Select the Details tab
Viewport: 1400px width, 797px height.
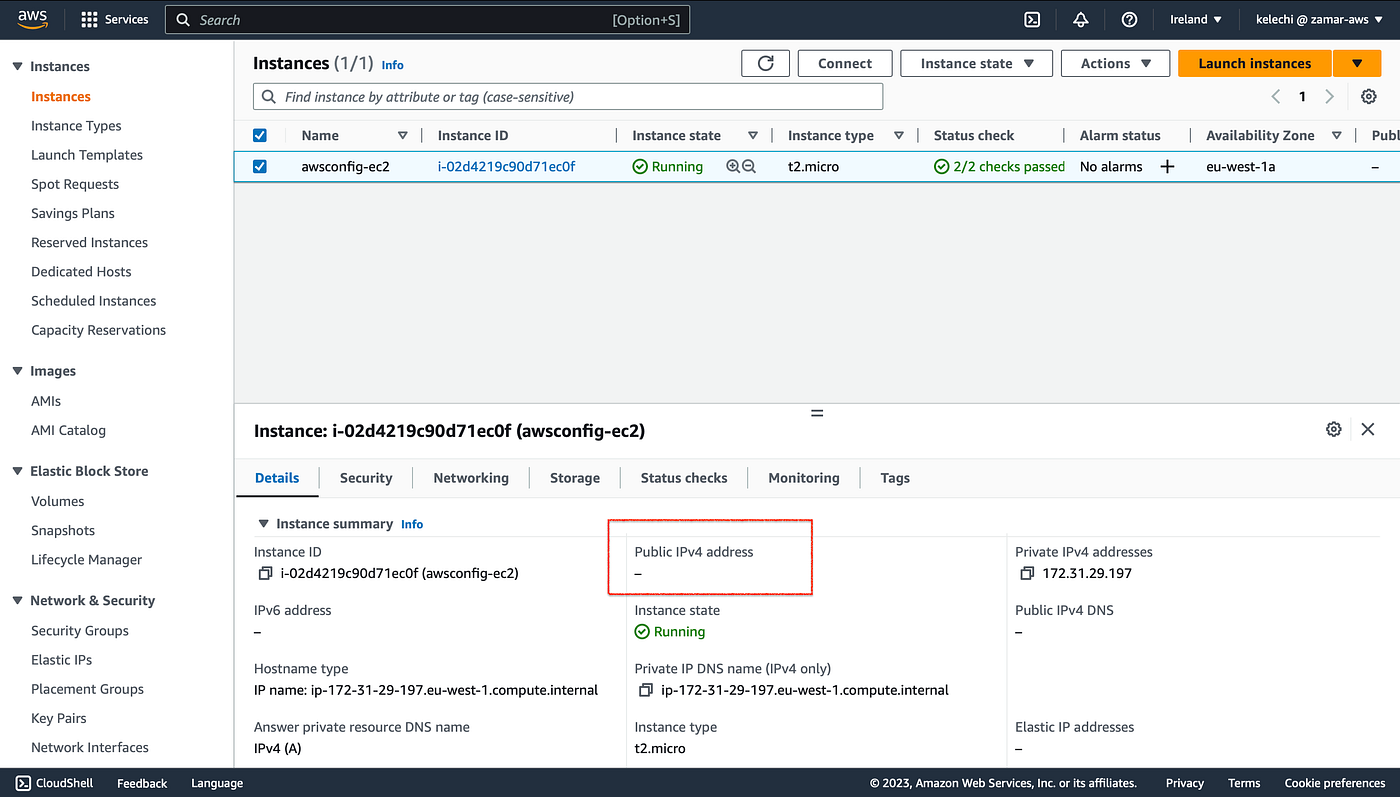coord(277,478)
